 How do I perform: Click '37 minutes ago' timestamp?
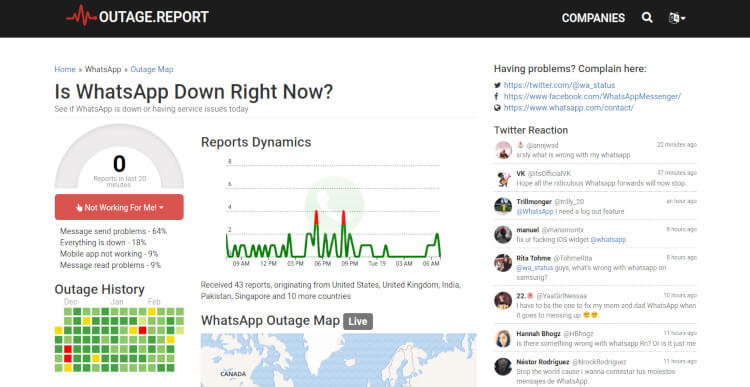pos(677,173)
